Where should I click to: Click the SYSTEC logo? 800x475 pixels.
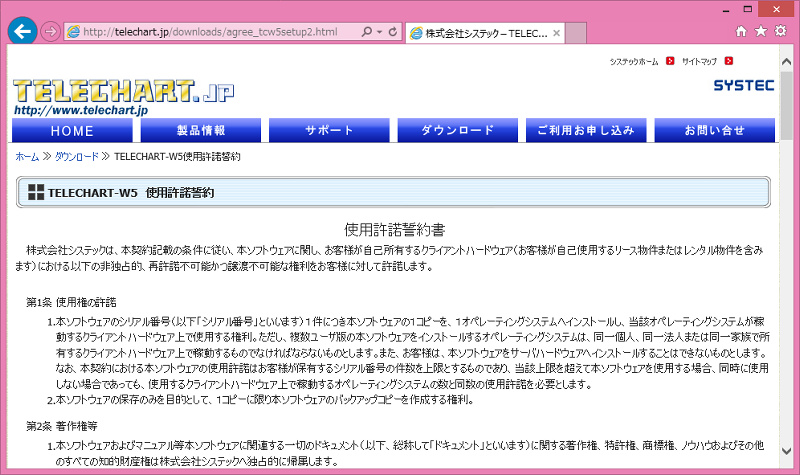[744, 86]
